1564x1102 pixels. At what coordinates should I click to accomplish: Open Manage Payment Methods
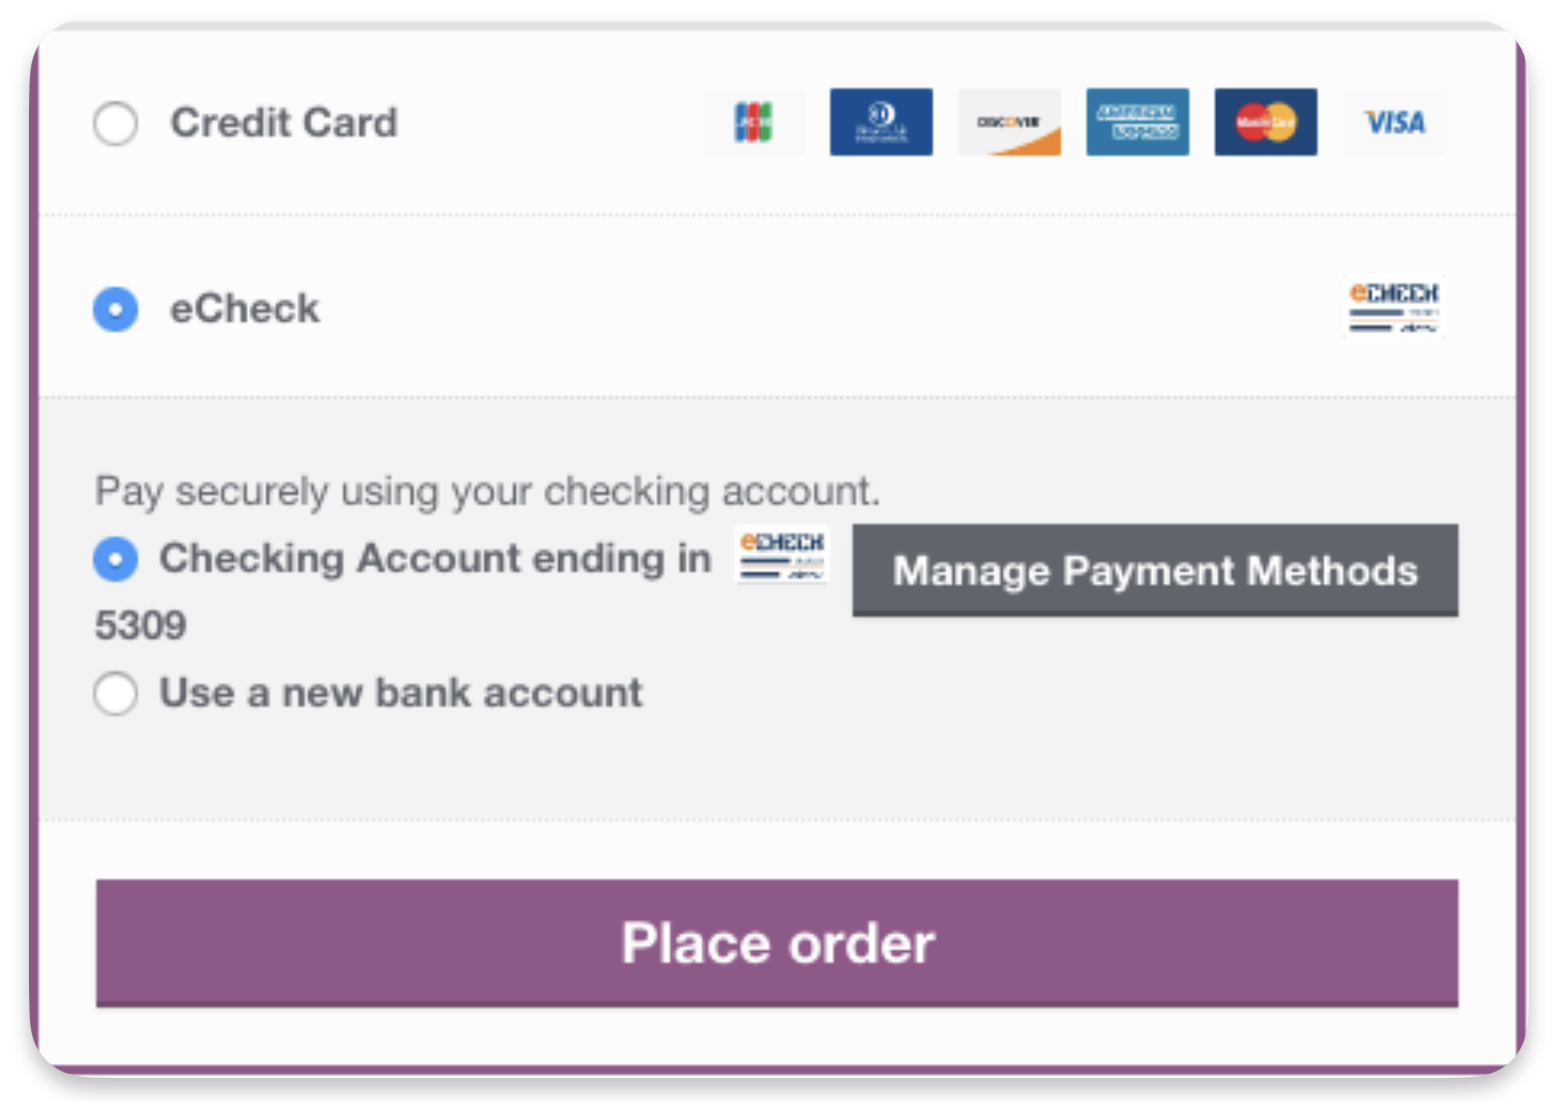coord(1155,571)
